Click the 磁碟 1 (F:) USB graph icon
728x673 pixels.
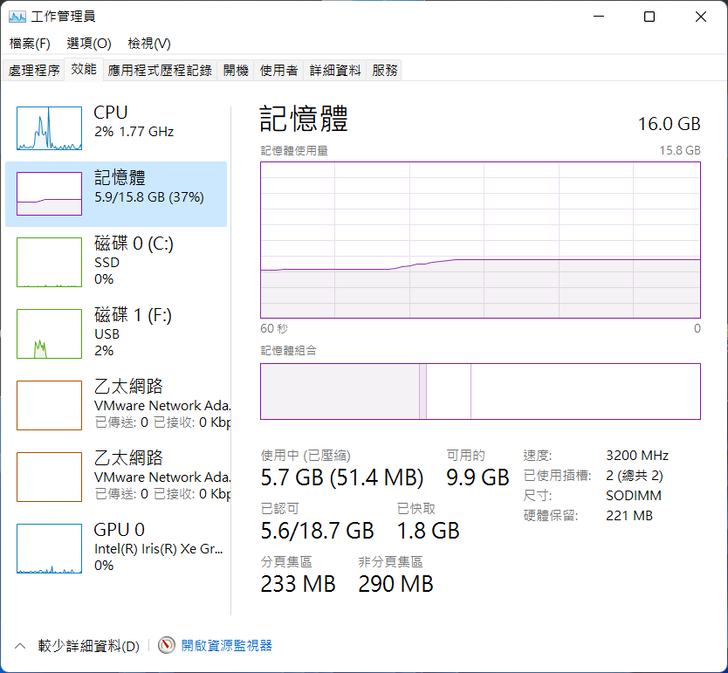(x=49, y=334)
